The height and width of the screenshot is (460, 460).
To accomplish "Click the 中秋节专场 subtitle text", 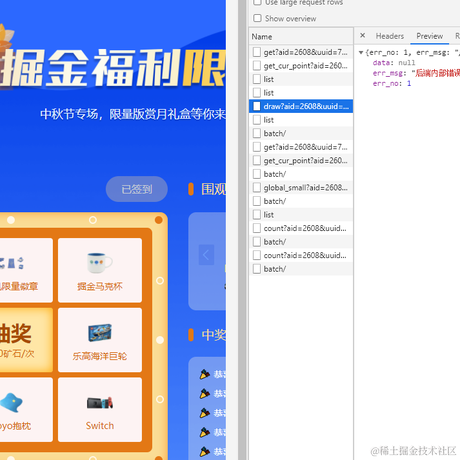I will [x=133, y=114].
